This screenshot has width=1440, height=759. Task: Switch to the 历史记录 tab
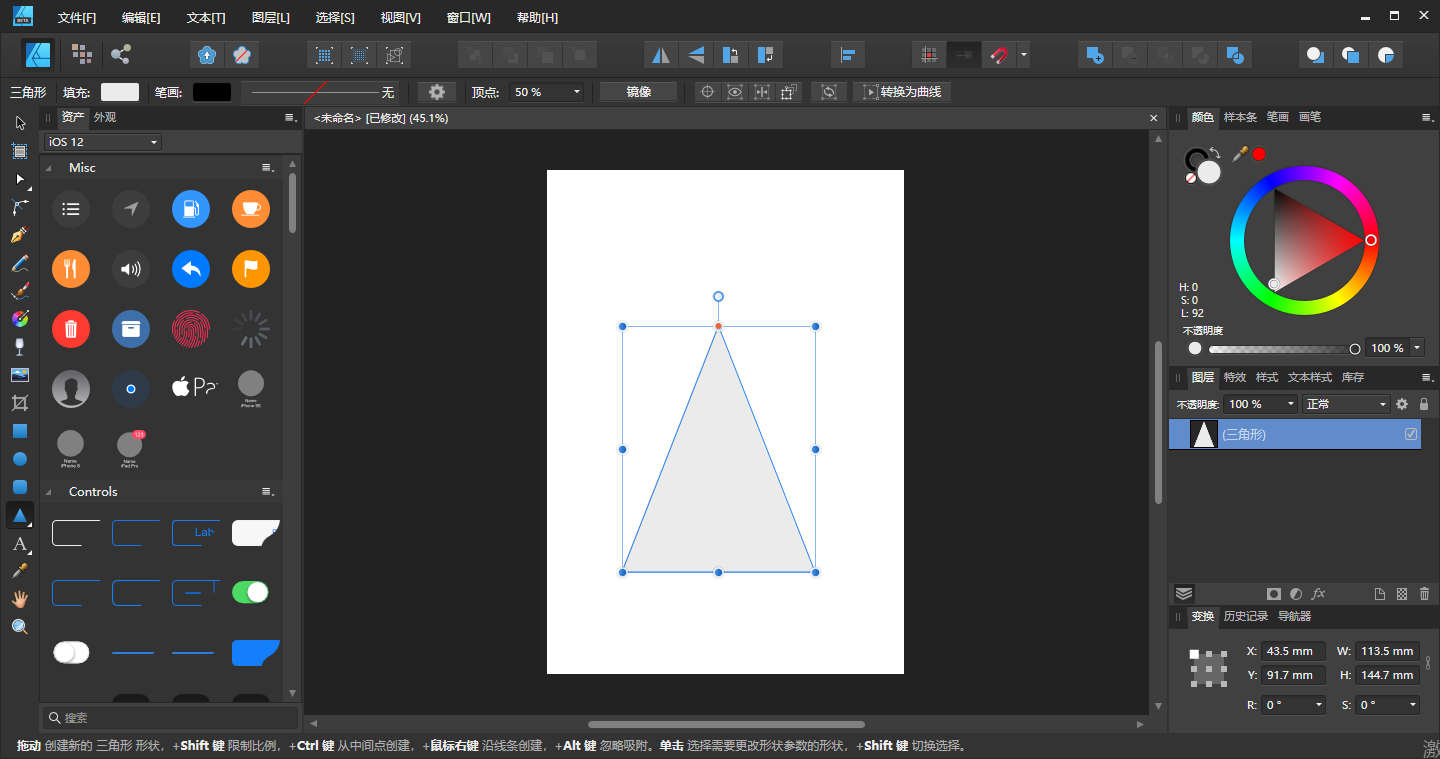[x=1245, y=616]
